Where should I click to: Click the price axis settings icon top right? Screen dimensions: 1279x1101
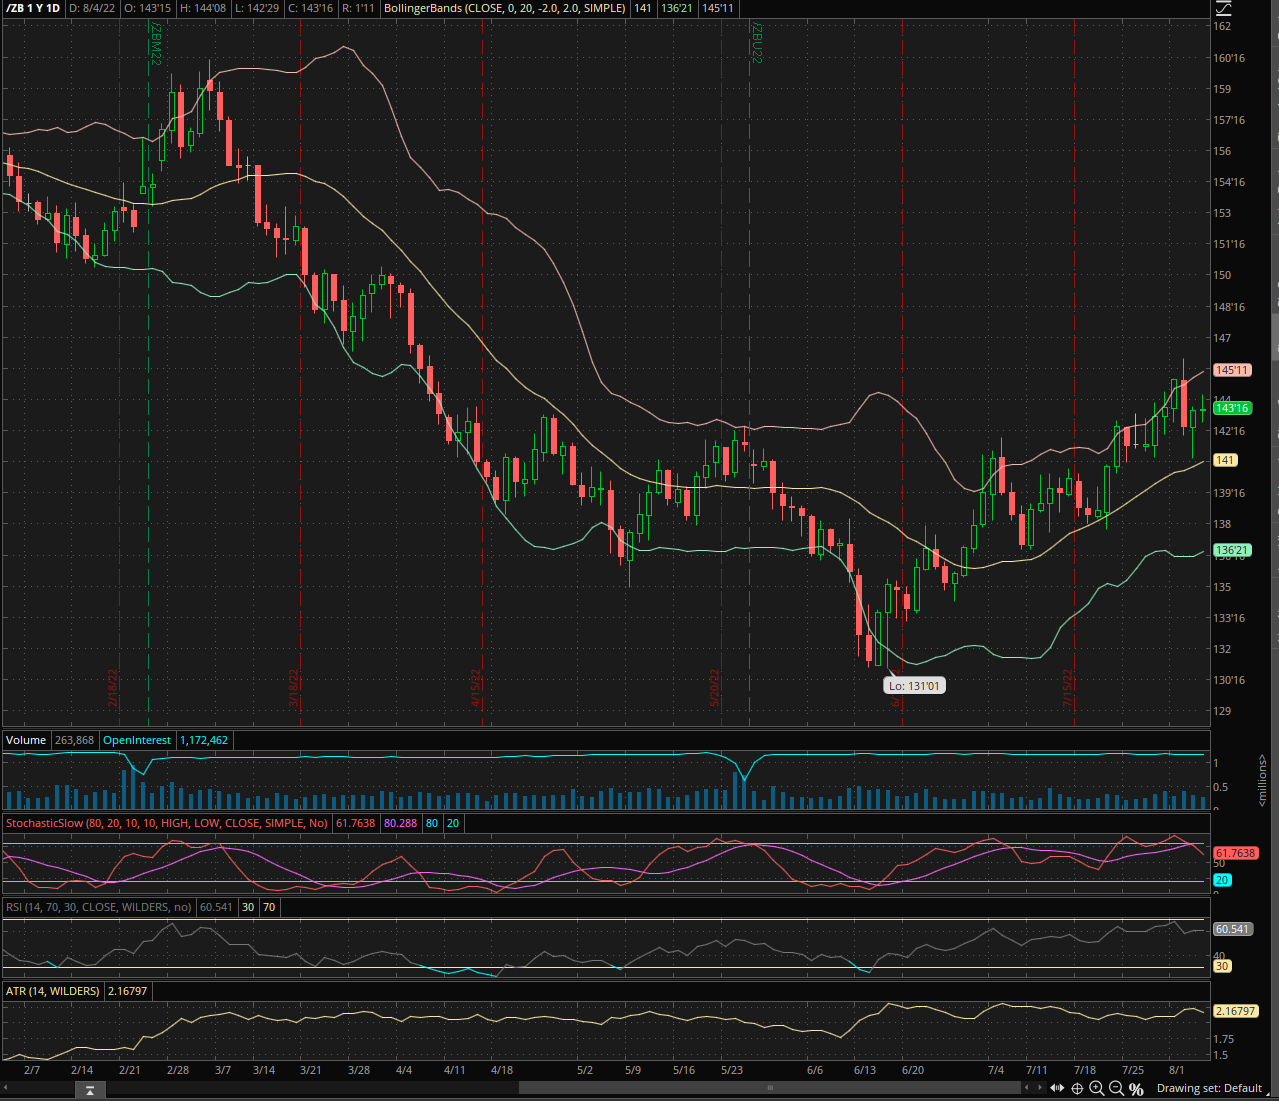pyautogui.click(x=1224, y=8)
